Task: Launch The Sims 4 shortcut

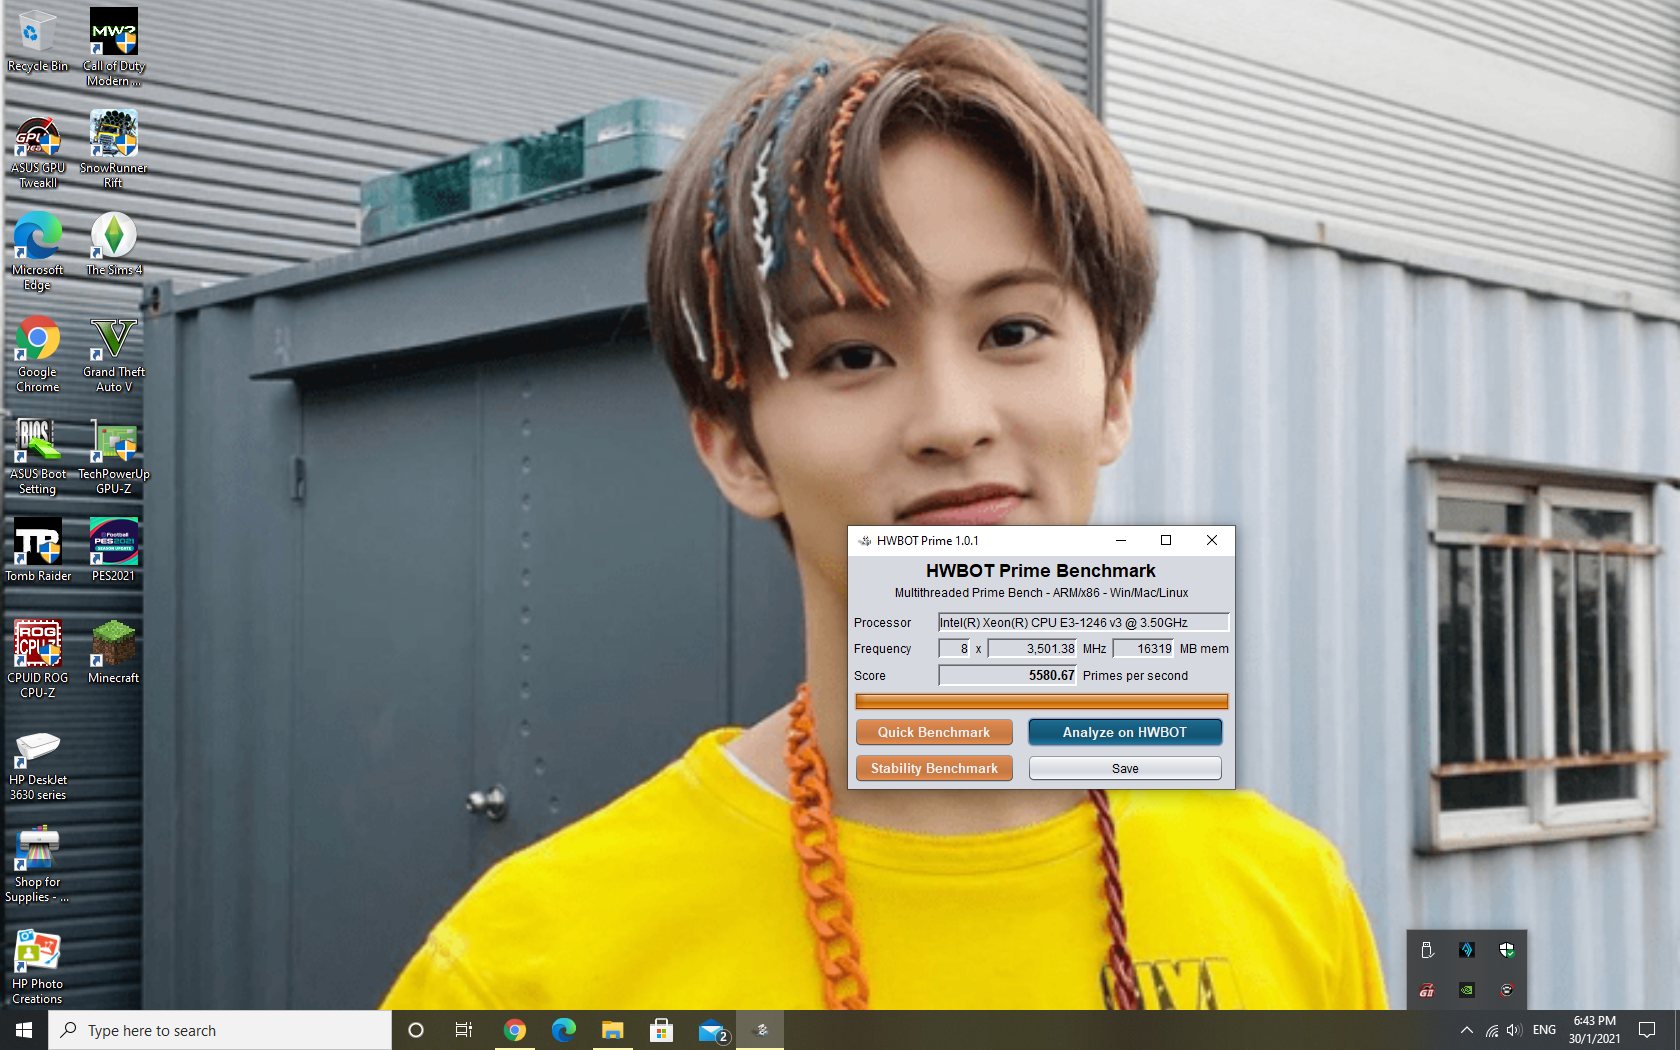Action: (113, 245)
